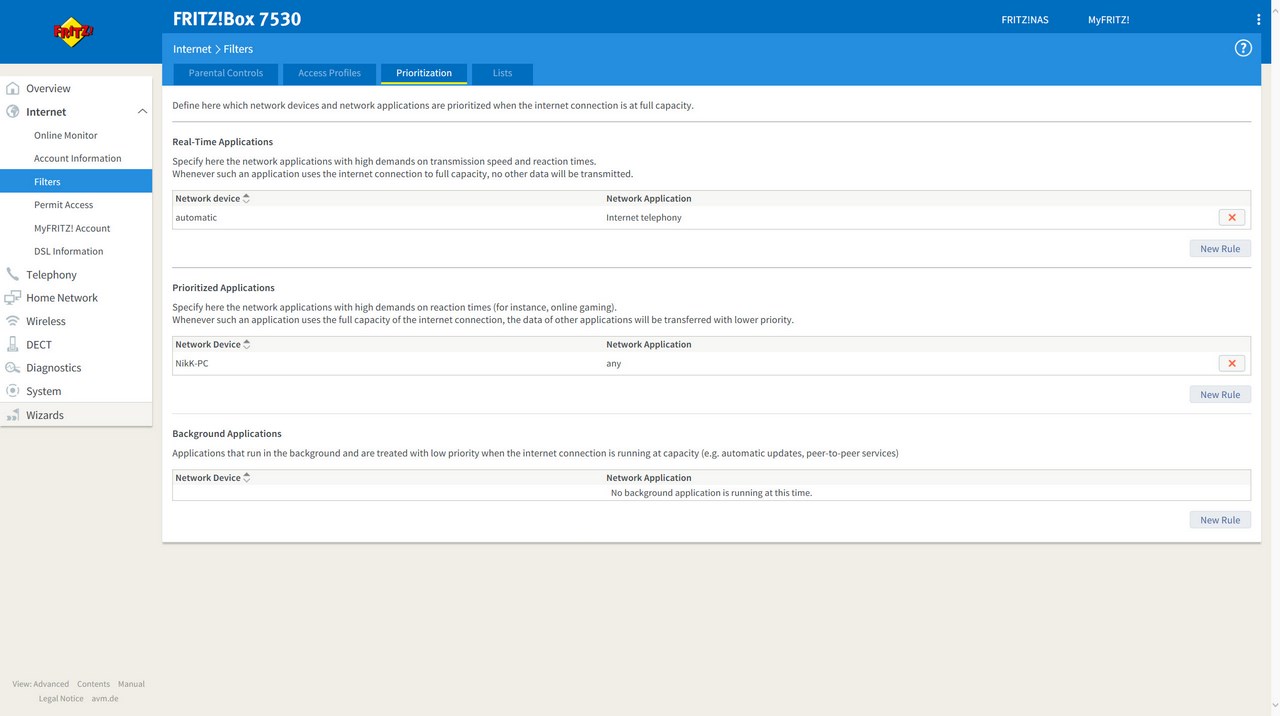Open FRITZ!NAS from the header
The image size is (1280, 716).
point(1025,20)
